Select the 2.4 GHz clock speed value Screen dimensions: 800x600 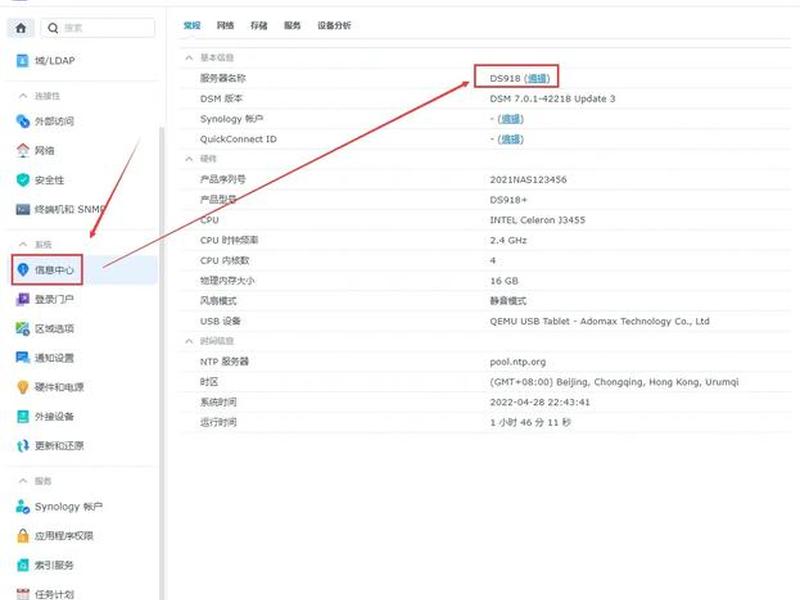(x=508, y=240)
